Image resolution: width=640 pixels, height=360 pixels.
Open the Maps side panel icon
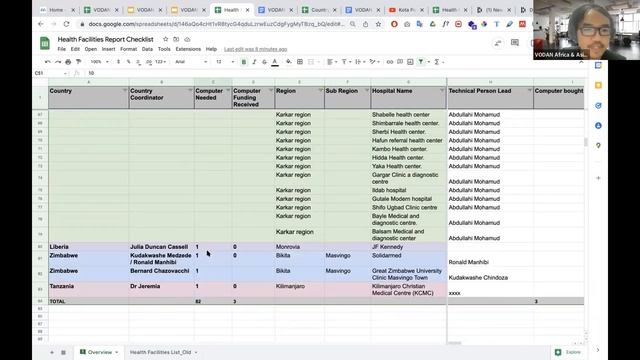click(x=598, y=145)
